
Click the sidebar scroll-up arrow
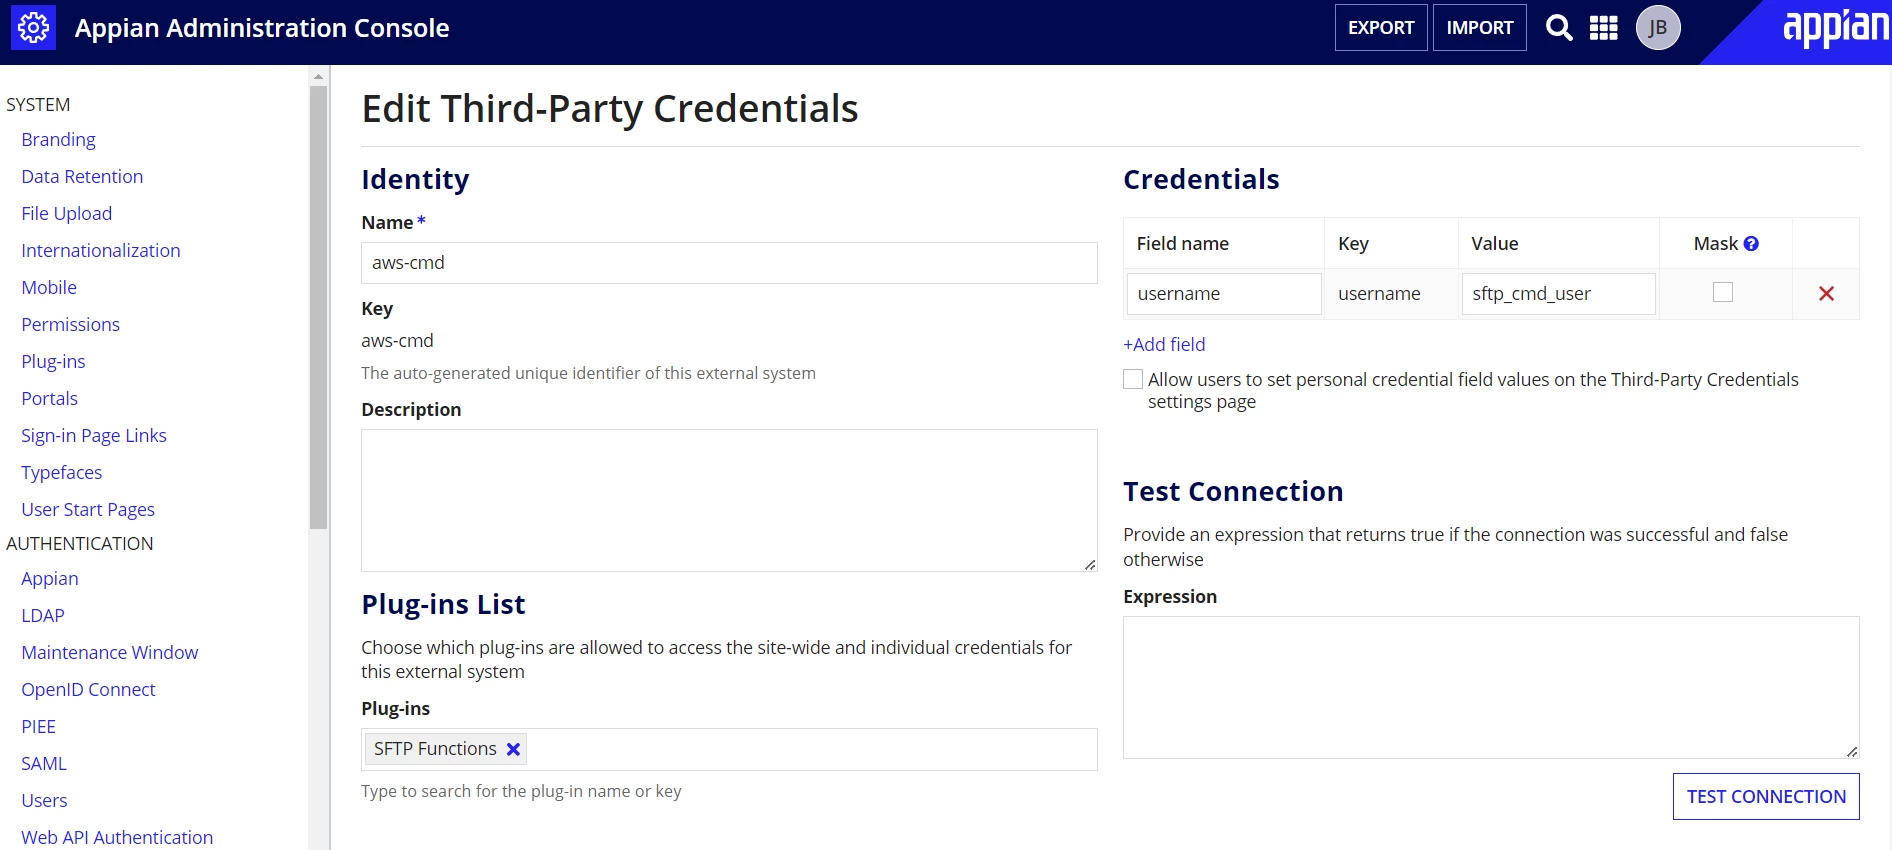[319, 77]
